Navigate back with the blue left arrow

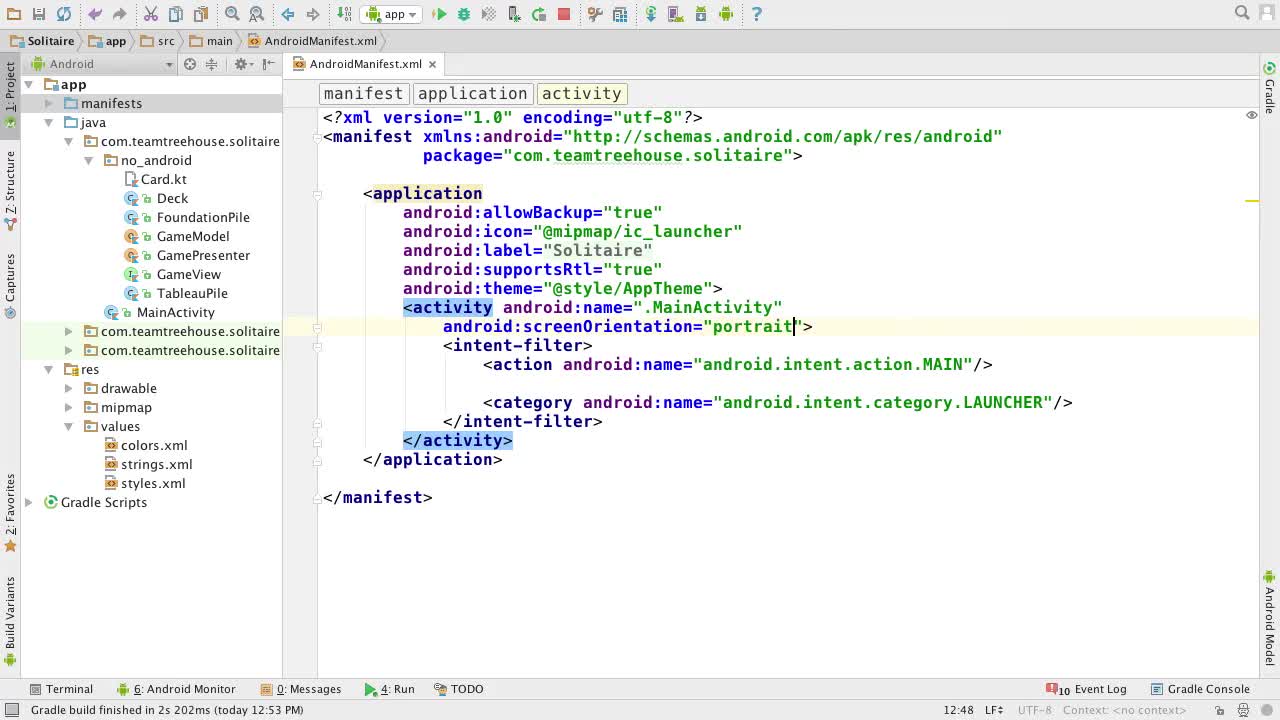point(288,14)
